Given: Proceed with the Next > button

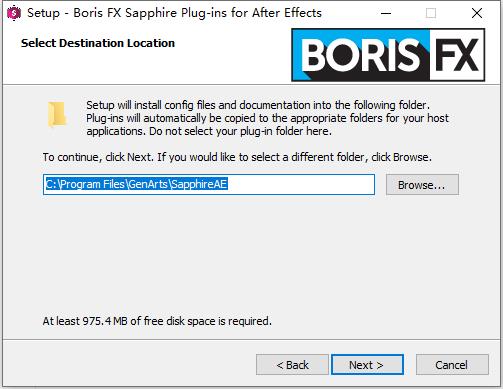Looking at the screenshot, I should [x=367, y=365].
